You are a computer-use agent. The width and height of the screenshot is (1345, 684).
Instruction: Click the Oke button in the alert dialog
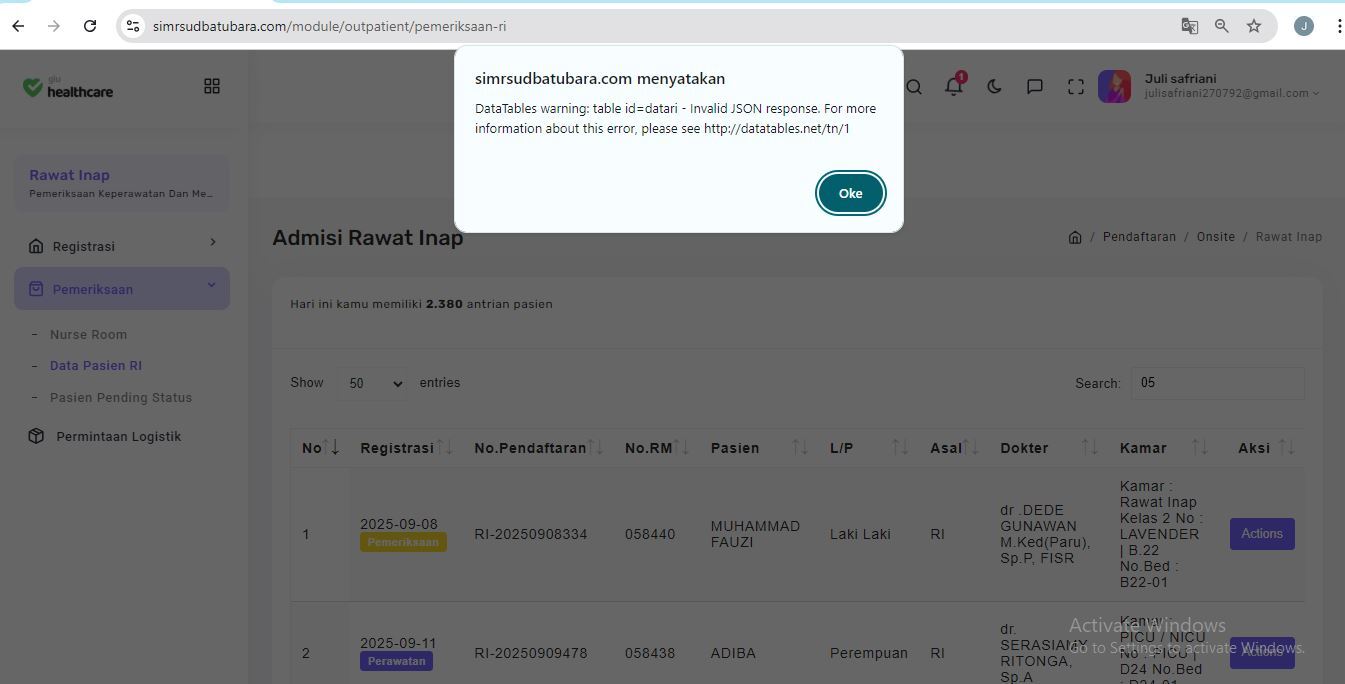click(850, 193)
